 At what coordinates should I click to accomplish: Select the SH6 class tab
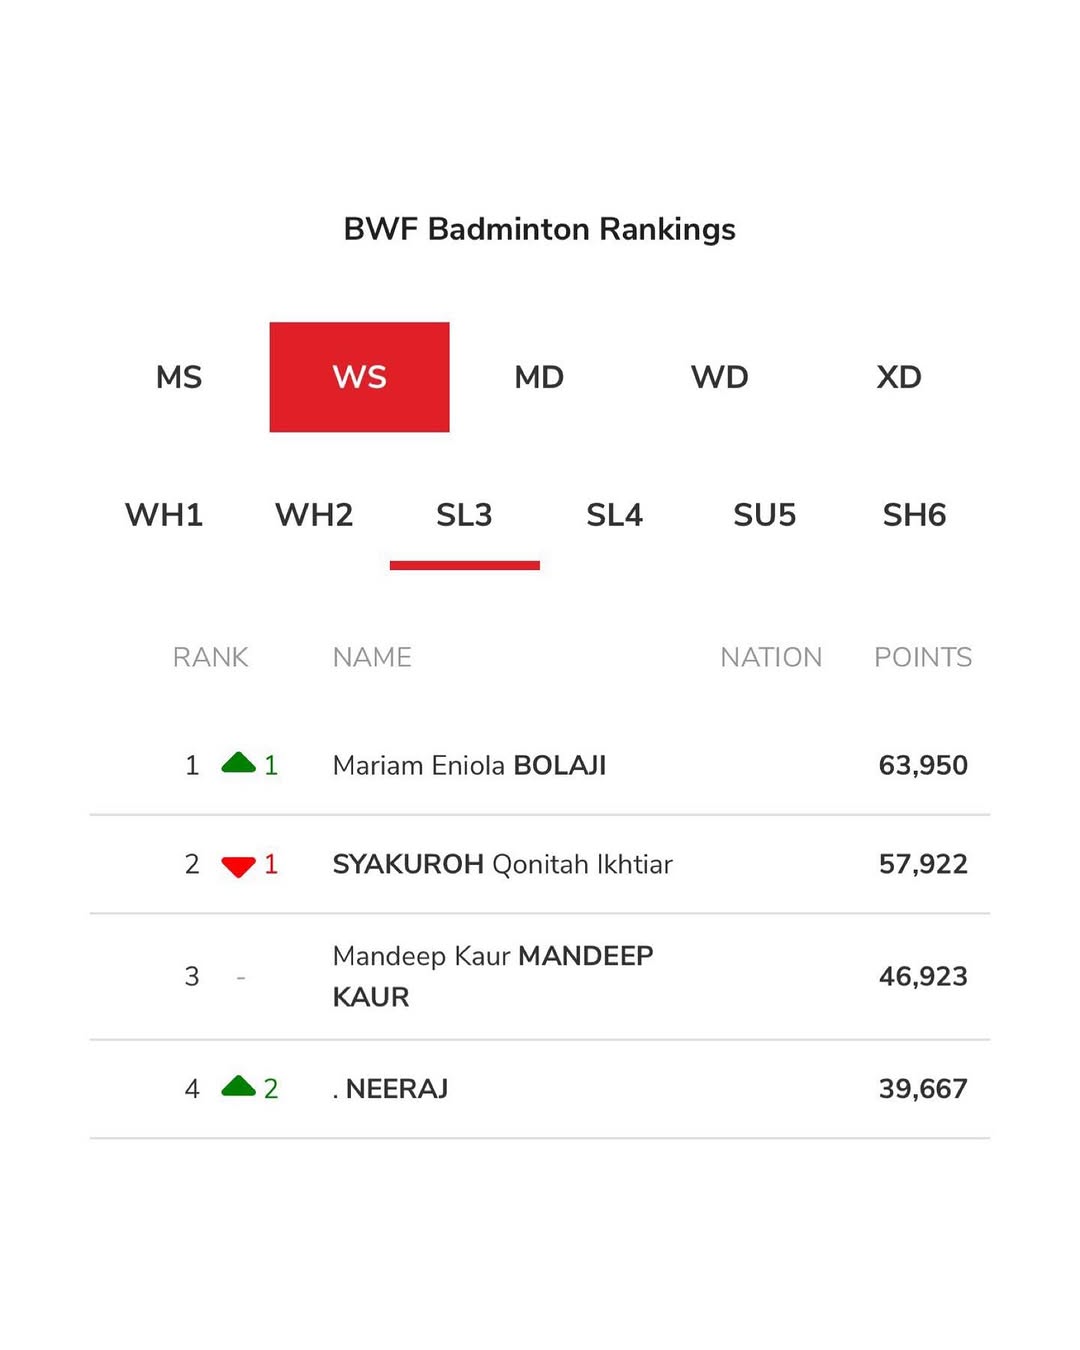click(x=914, y=515)
